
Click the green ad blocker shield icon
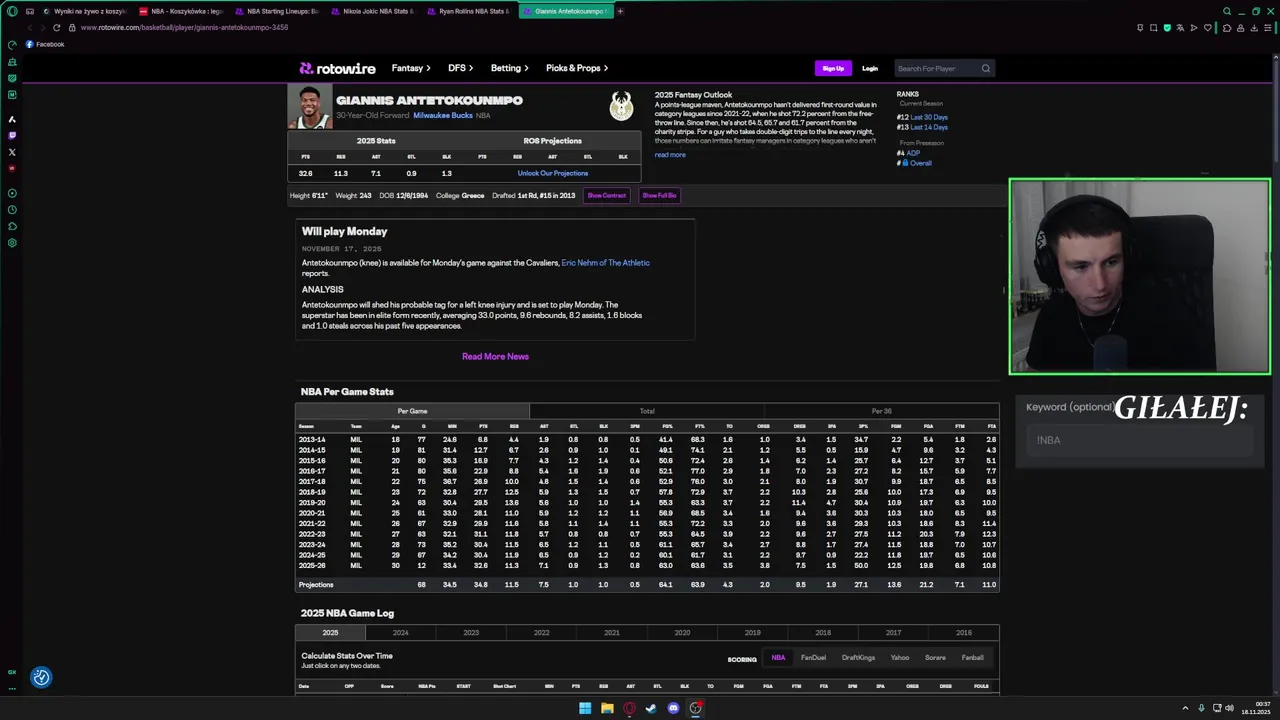click(x=1167, y=28)
